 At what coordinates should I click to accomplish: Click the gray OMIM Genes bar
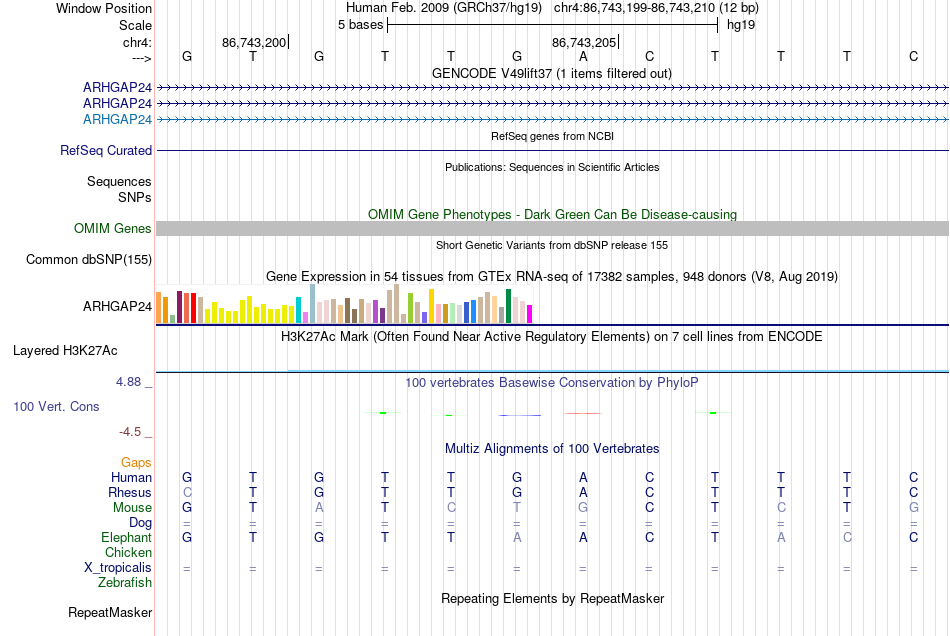point(552,228)
